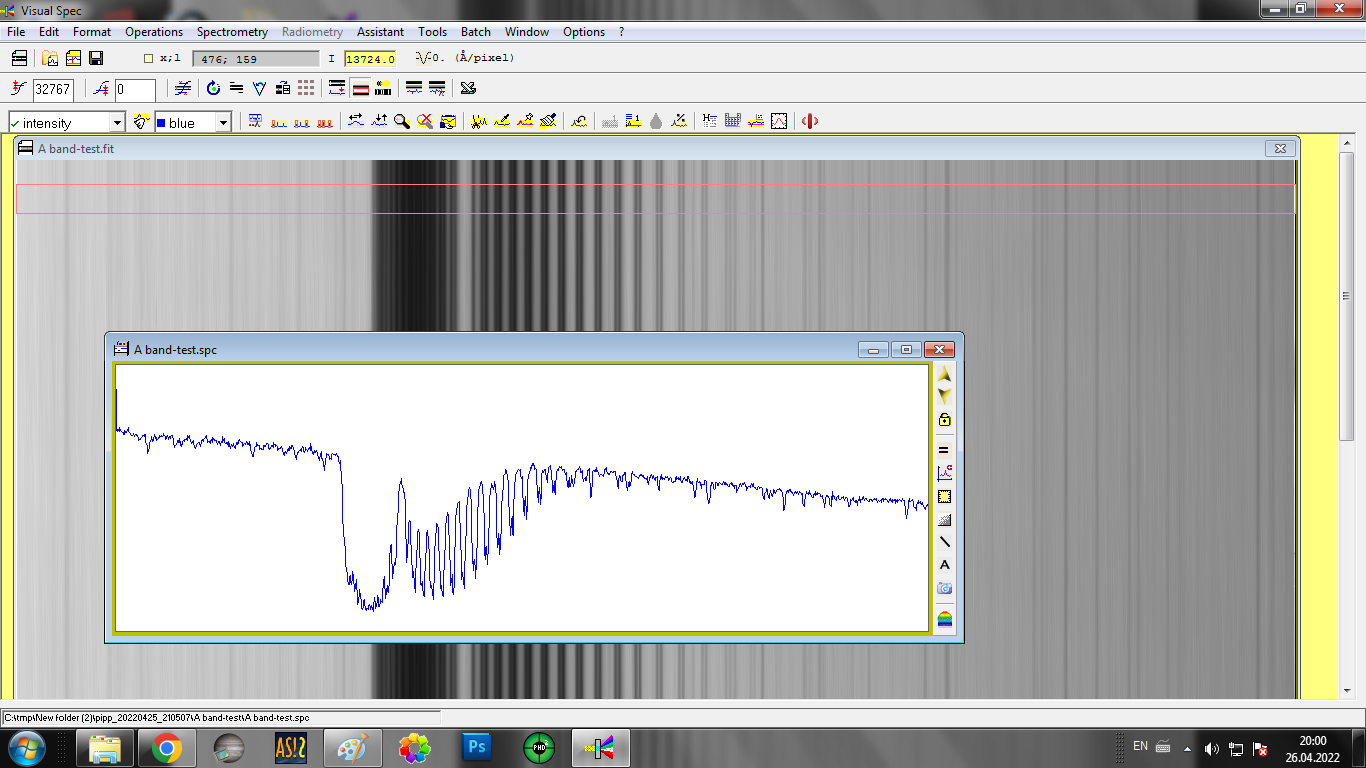This screenshot has height=768, width=1366.
Task: Click the H line identification list icon
Action: tap(709, 121)
